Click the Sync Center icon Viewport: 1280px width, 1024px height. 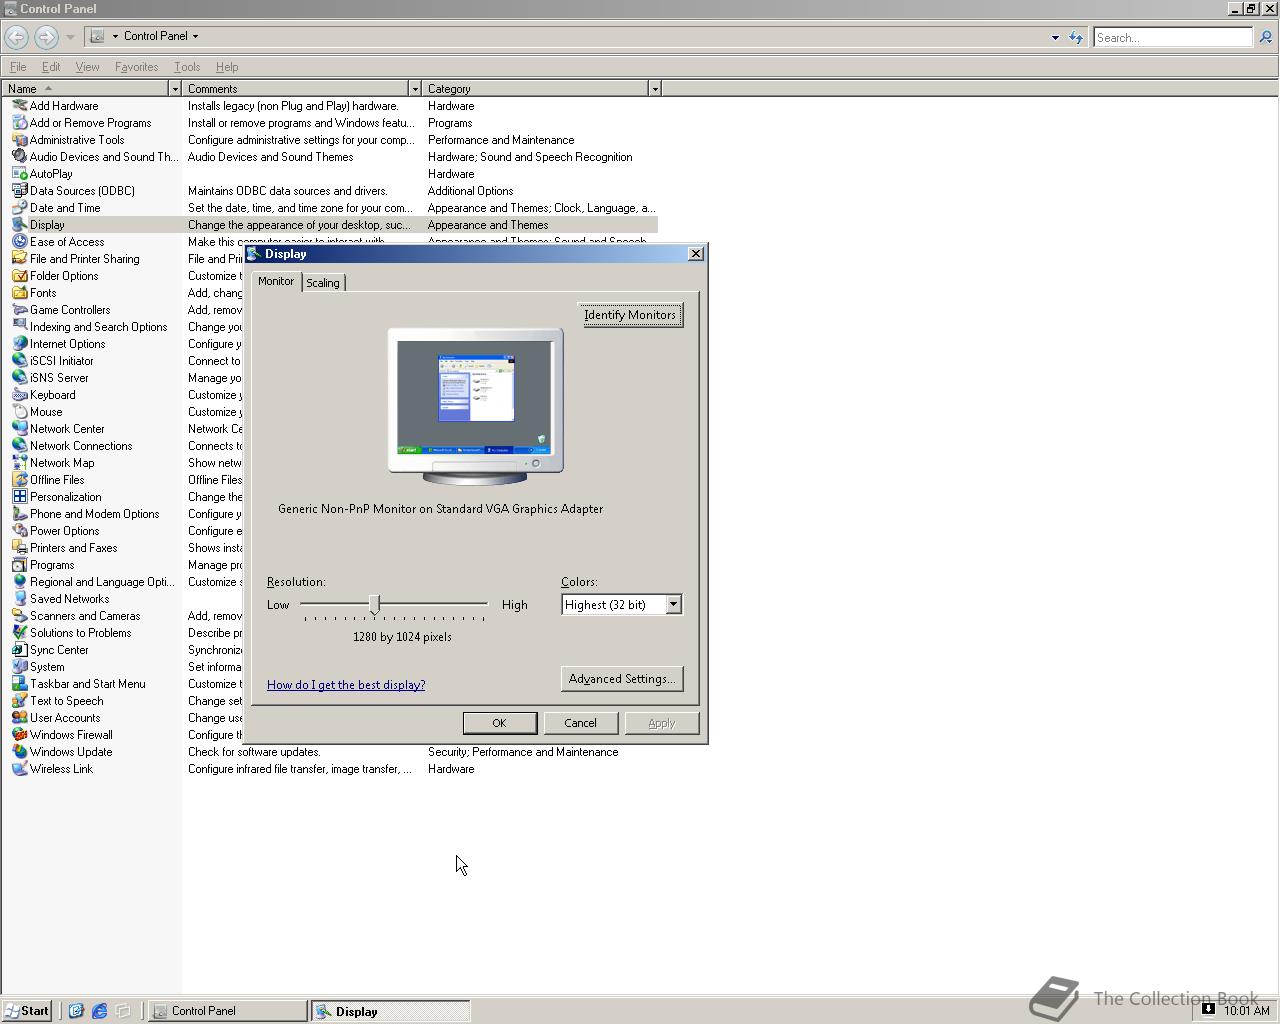click(x=19, y=650)
